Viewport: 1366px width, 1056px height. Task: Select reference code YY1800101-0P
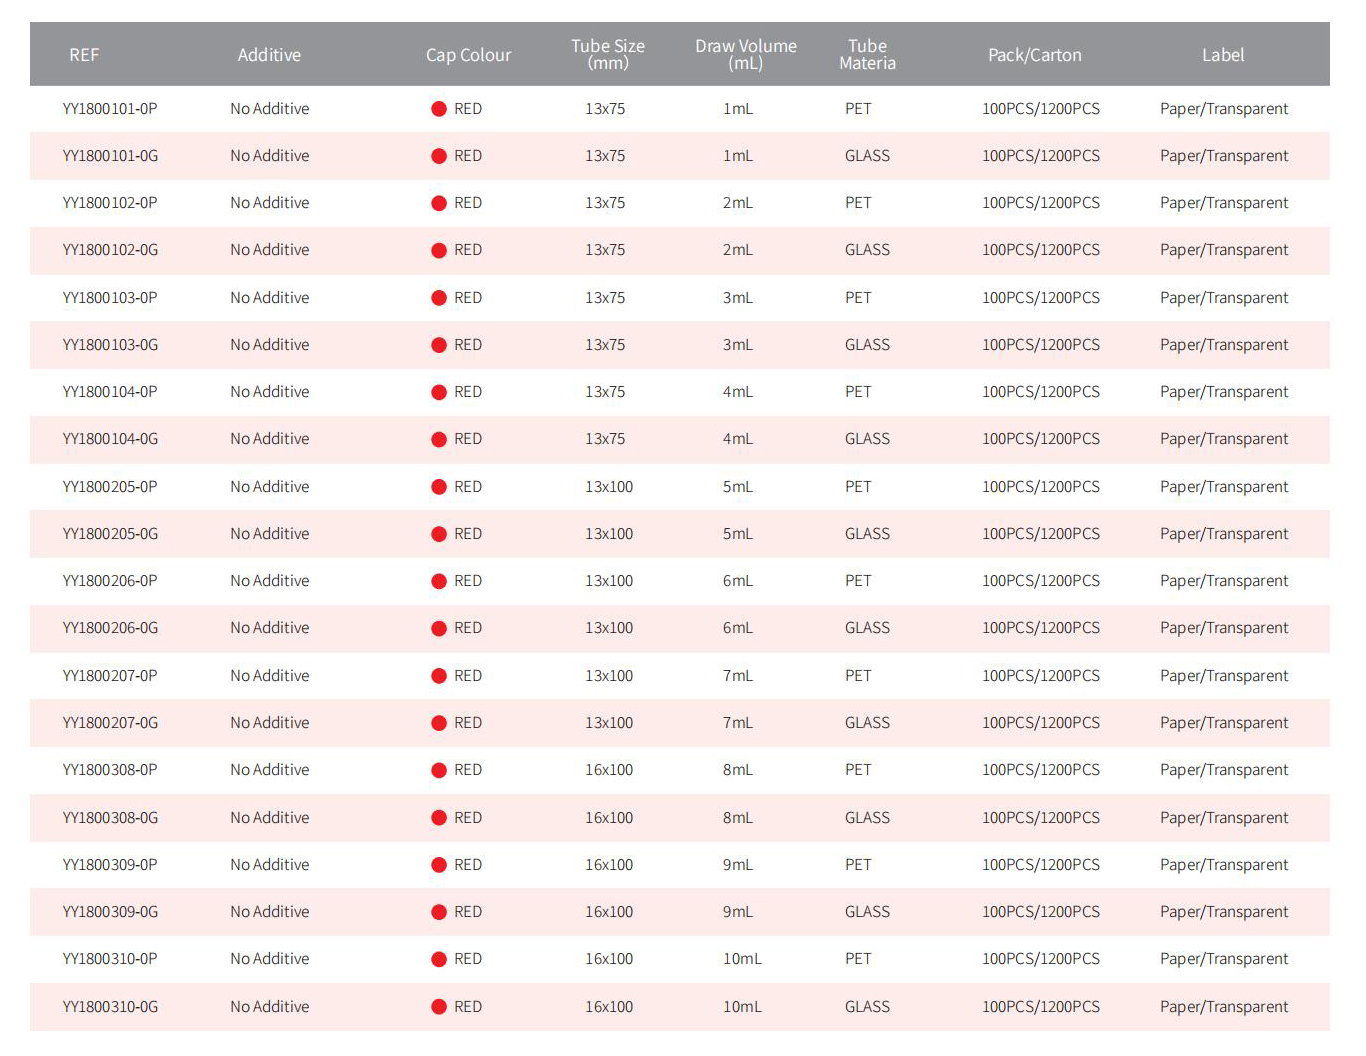pos(110,109)
